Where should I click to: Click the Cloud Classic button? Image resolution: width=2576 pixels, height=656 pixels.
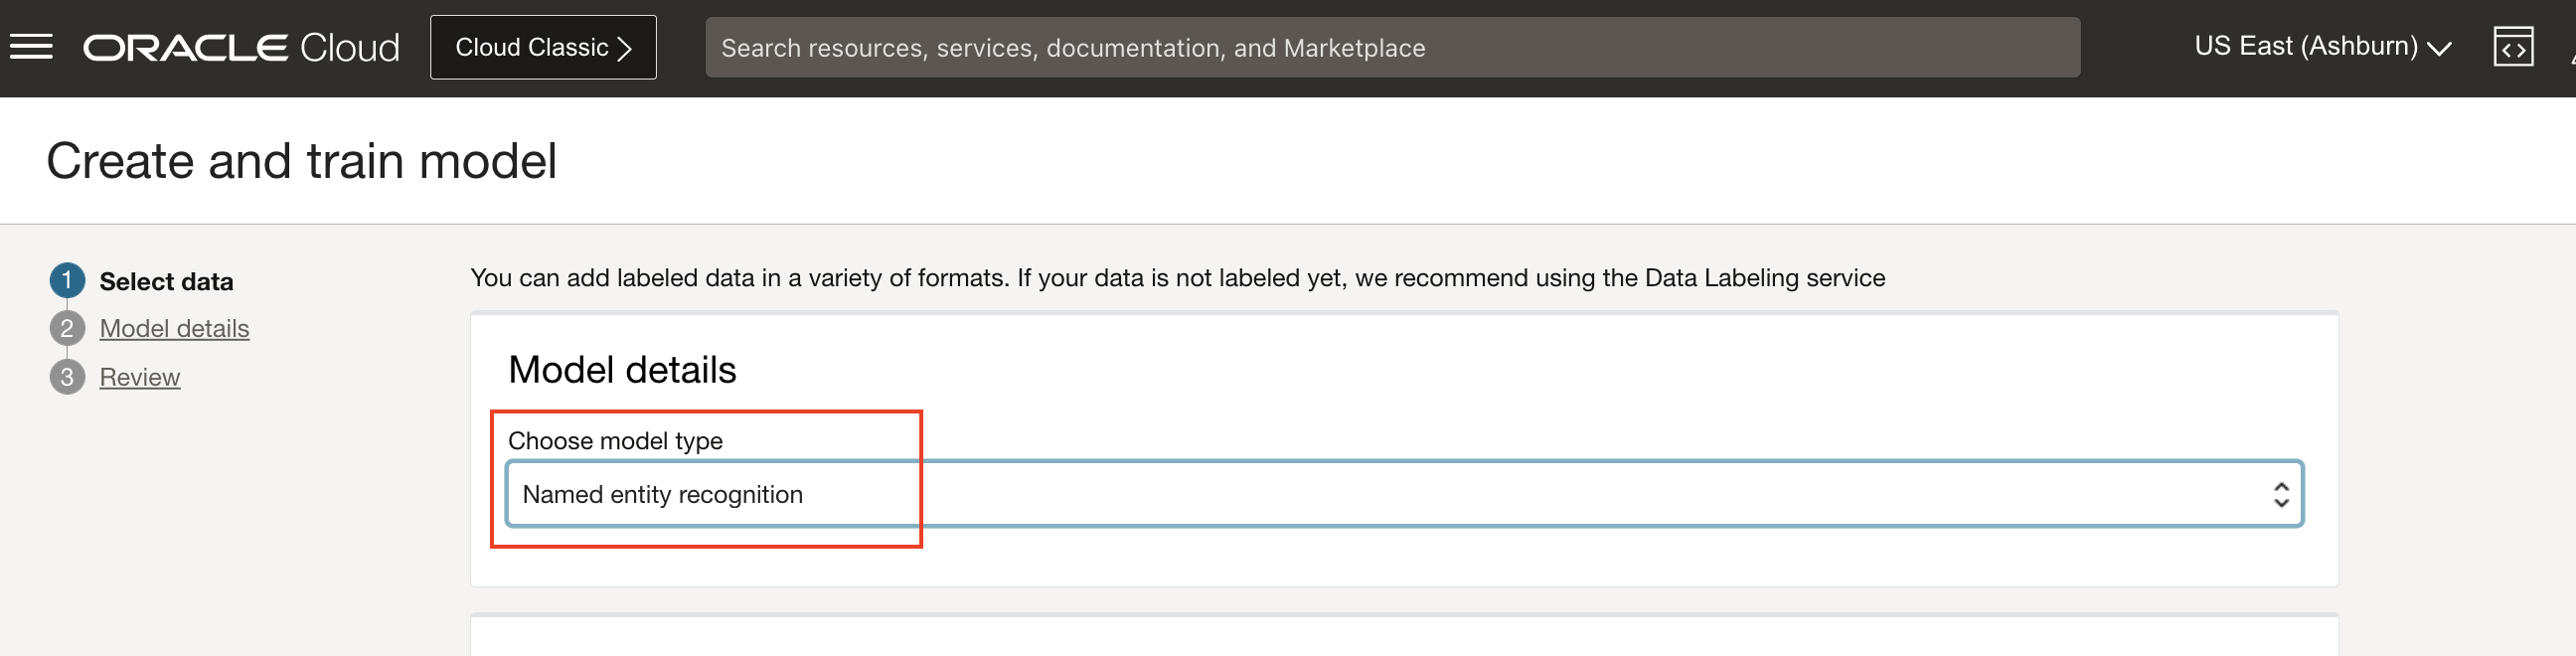click(x=543, y=47)
